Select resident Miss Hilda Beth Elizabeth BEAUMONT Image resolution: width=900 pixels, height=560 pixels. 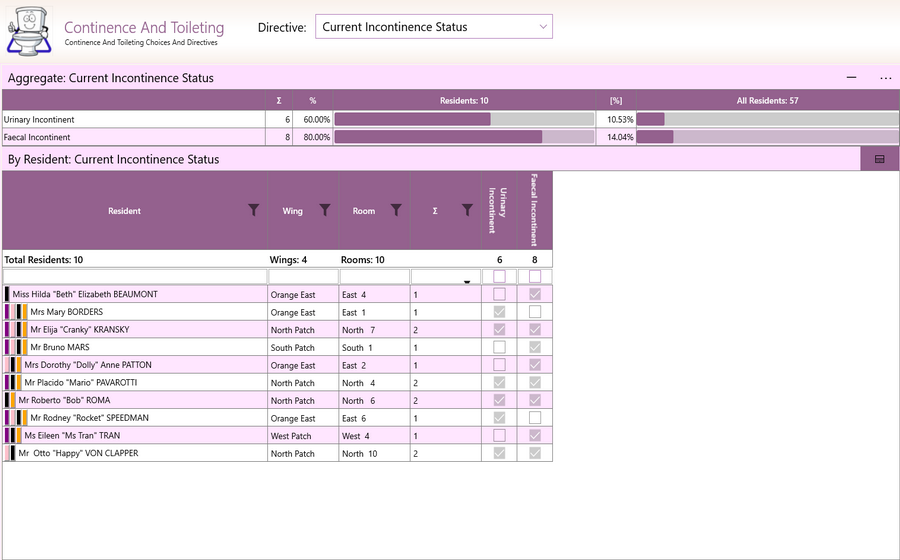(x=85, y=294)
